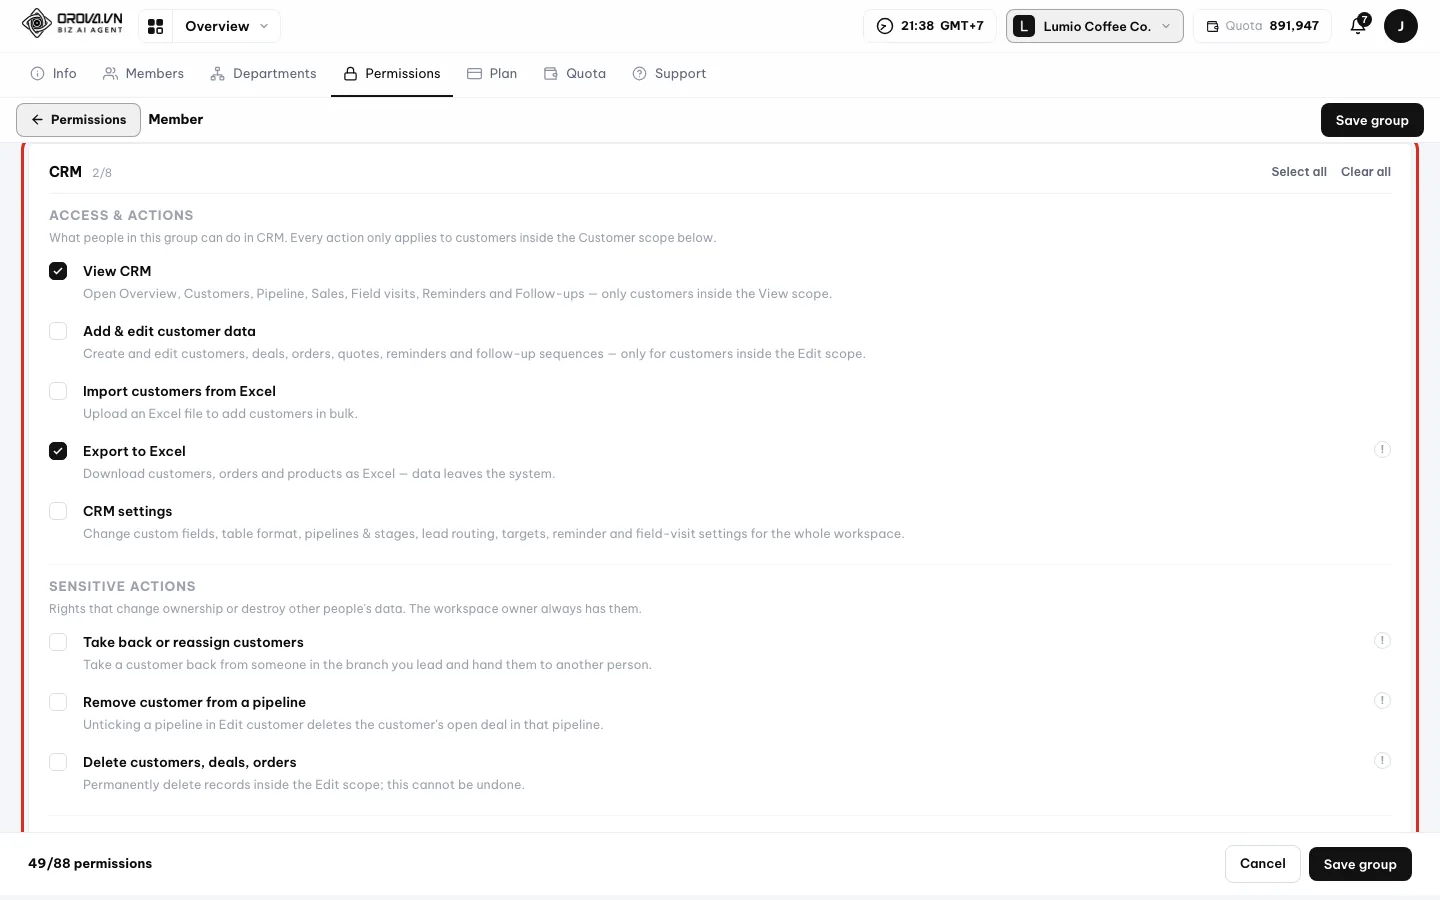
Task: Click the top Save group button
Action: click(1372, 120)
